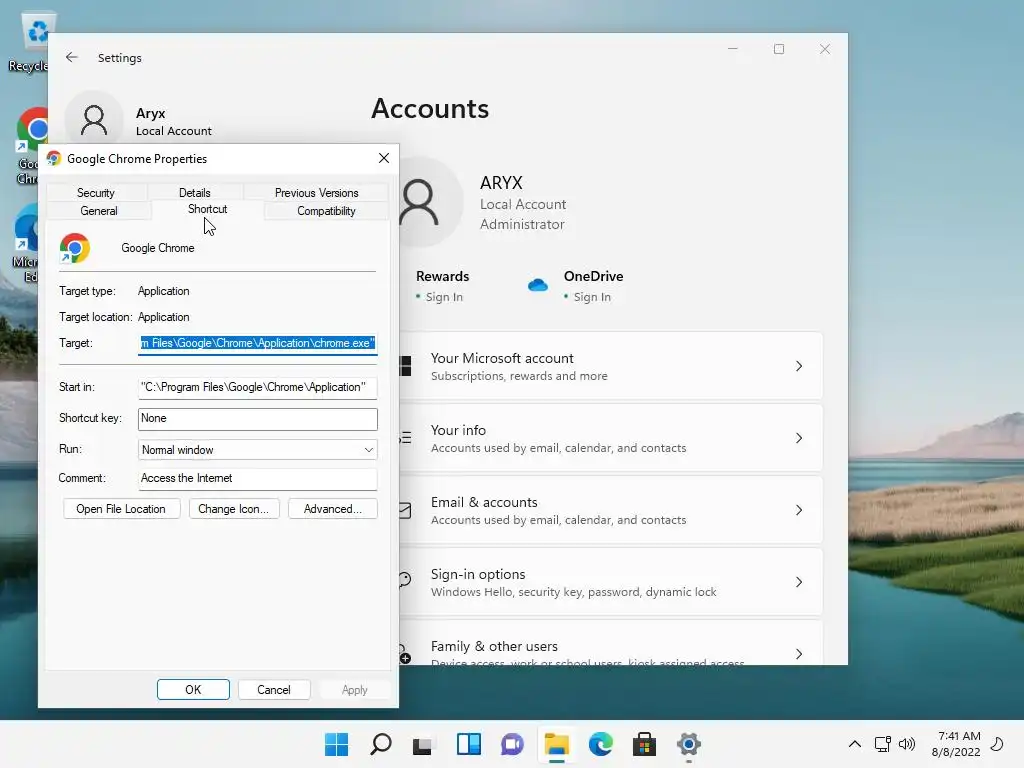The image size is (1024, 768).
Task: Confirm with the OK button
Action: click(193, 690)
